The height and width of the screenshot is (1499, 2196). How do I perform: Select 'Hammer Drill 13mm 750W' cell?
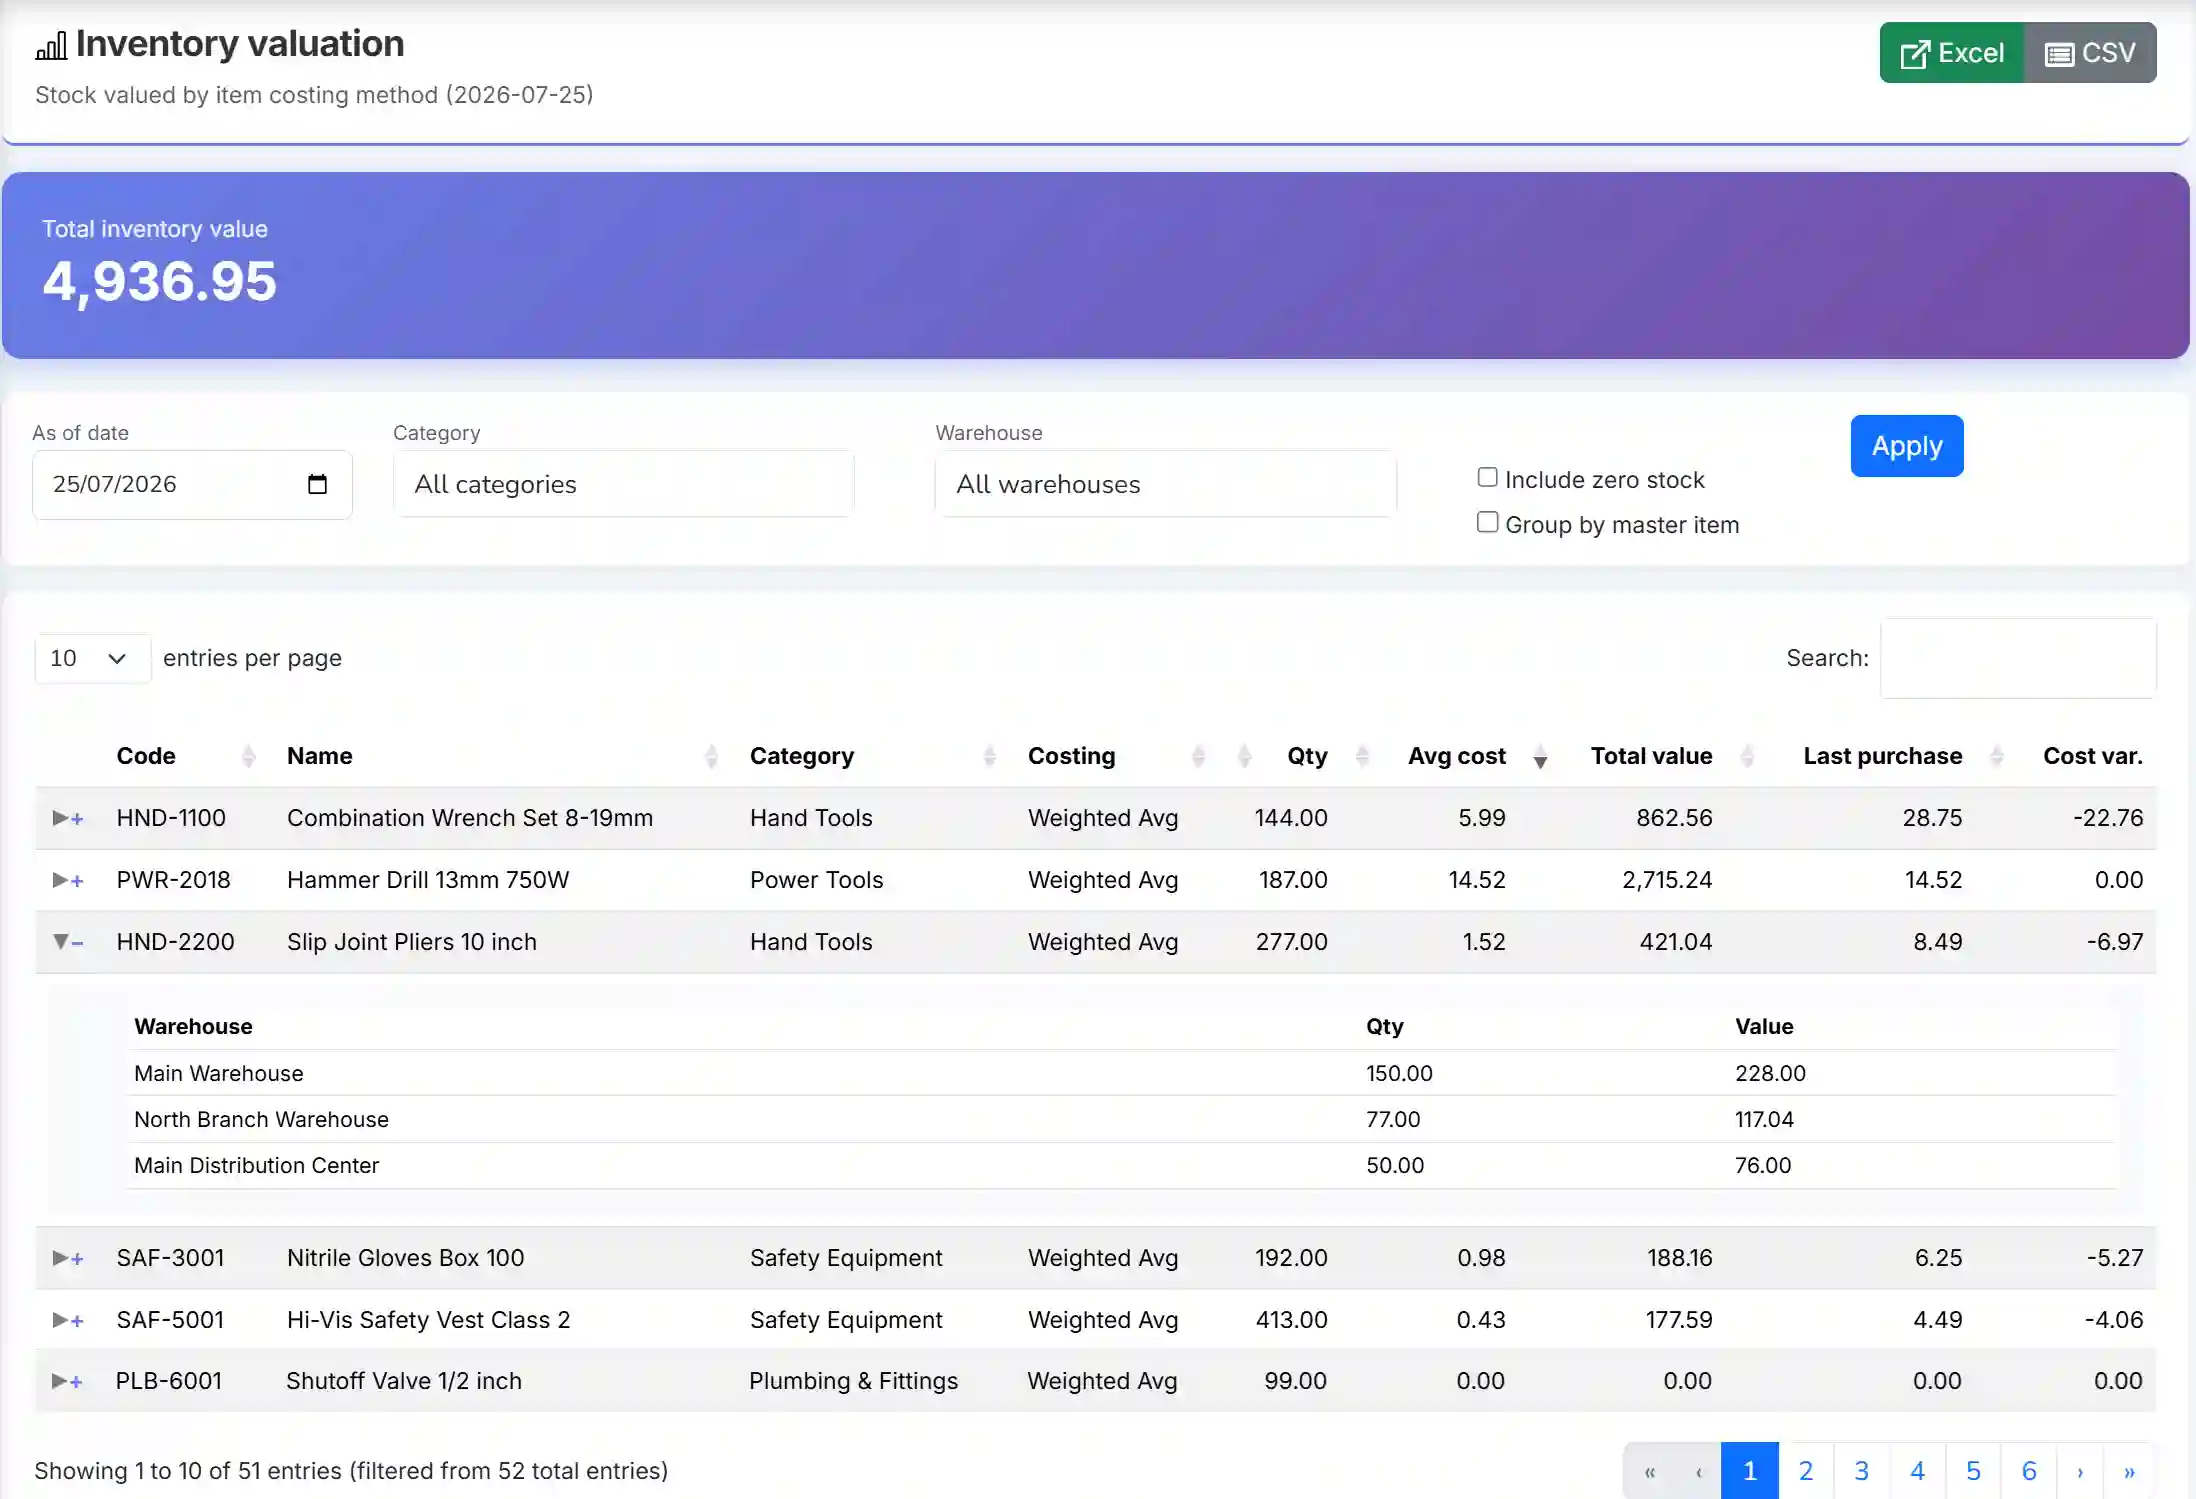[428, 880]
